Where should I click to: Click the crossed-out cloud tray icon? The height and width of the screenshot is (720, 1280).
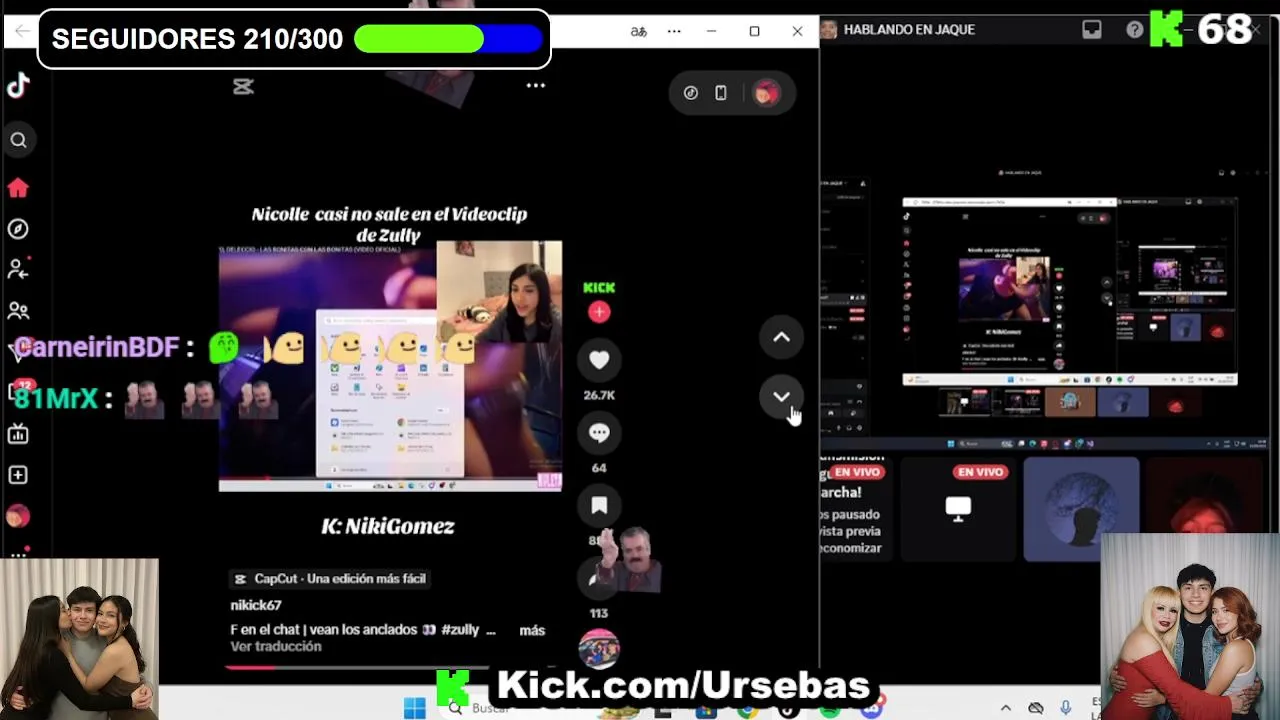(x=1036, y=708)
